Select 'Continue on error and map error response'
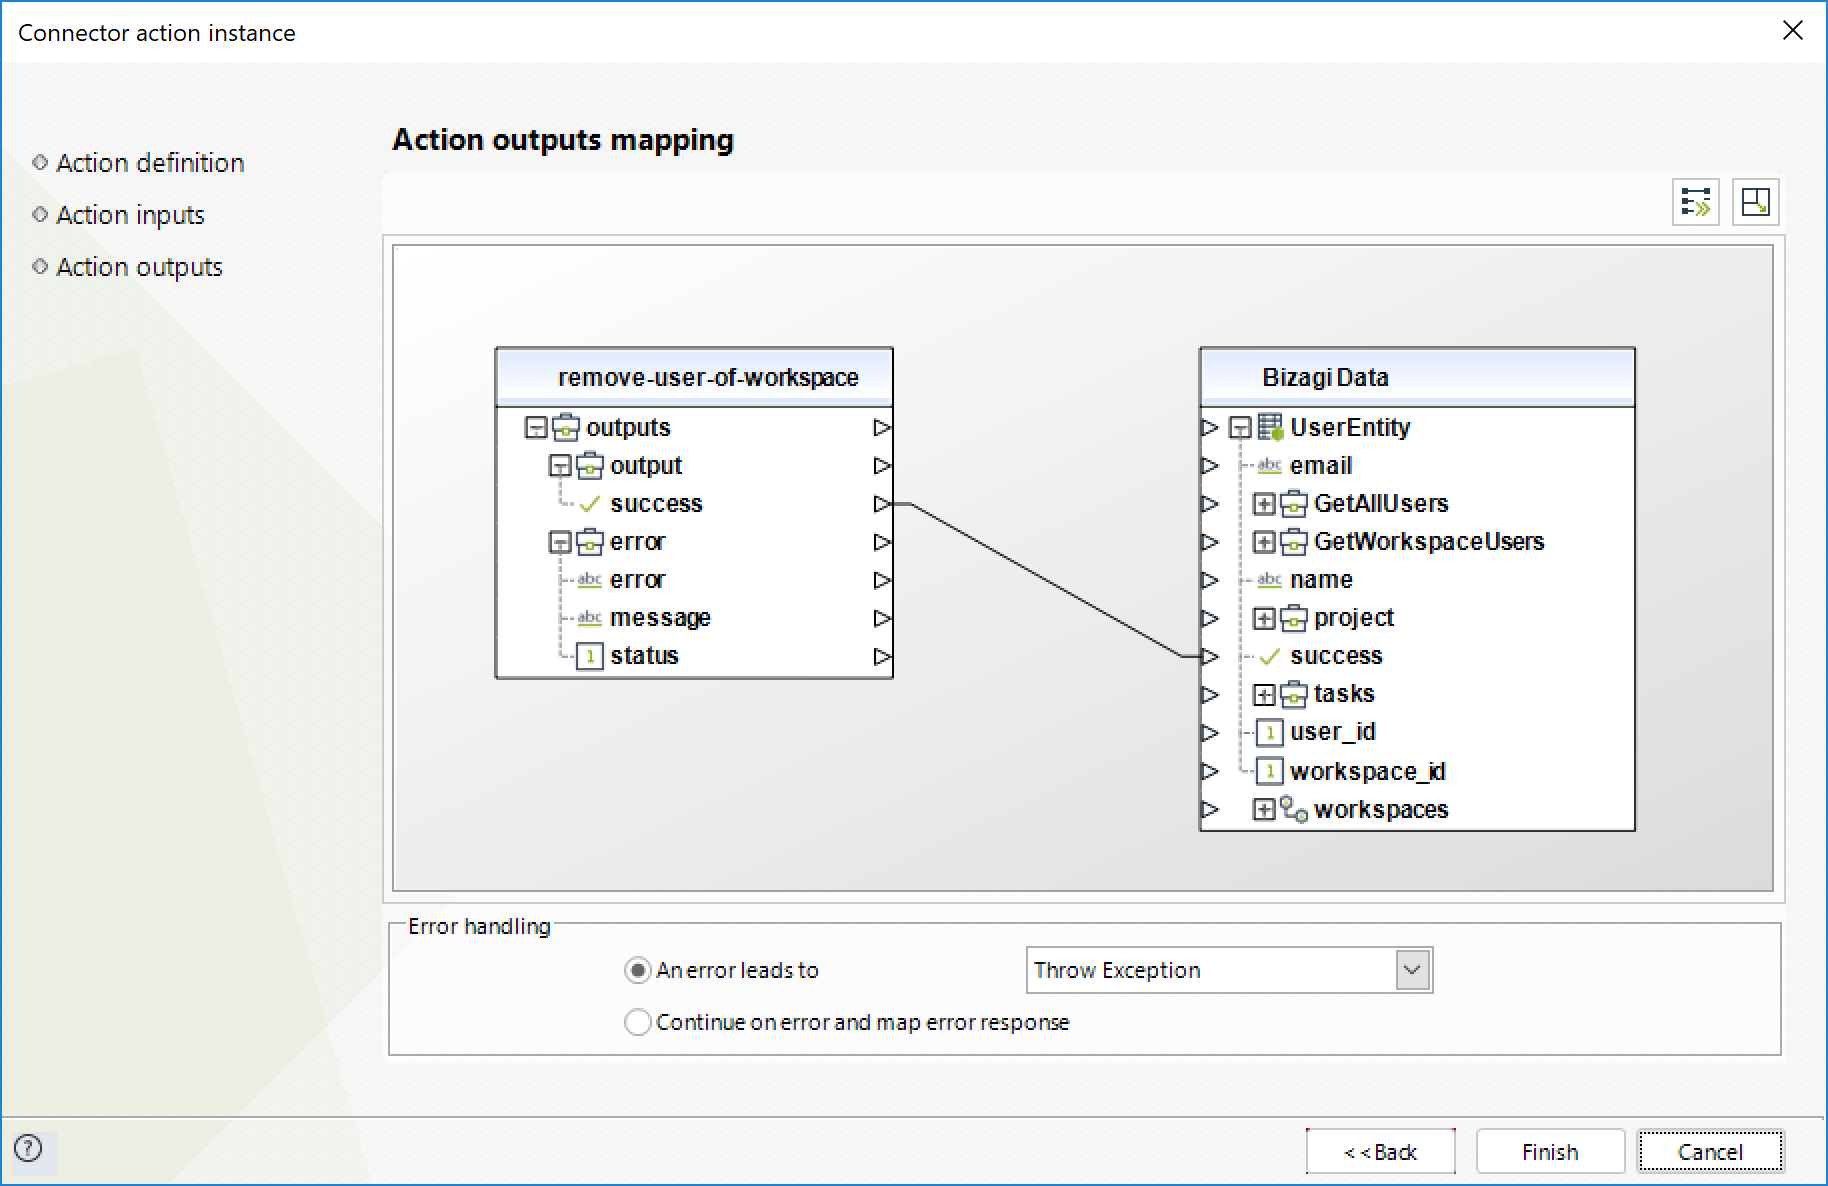 pos(637,1022)
